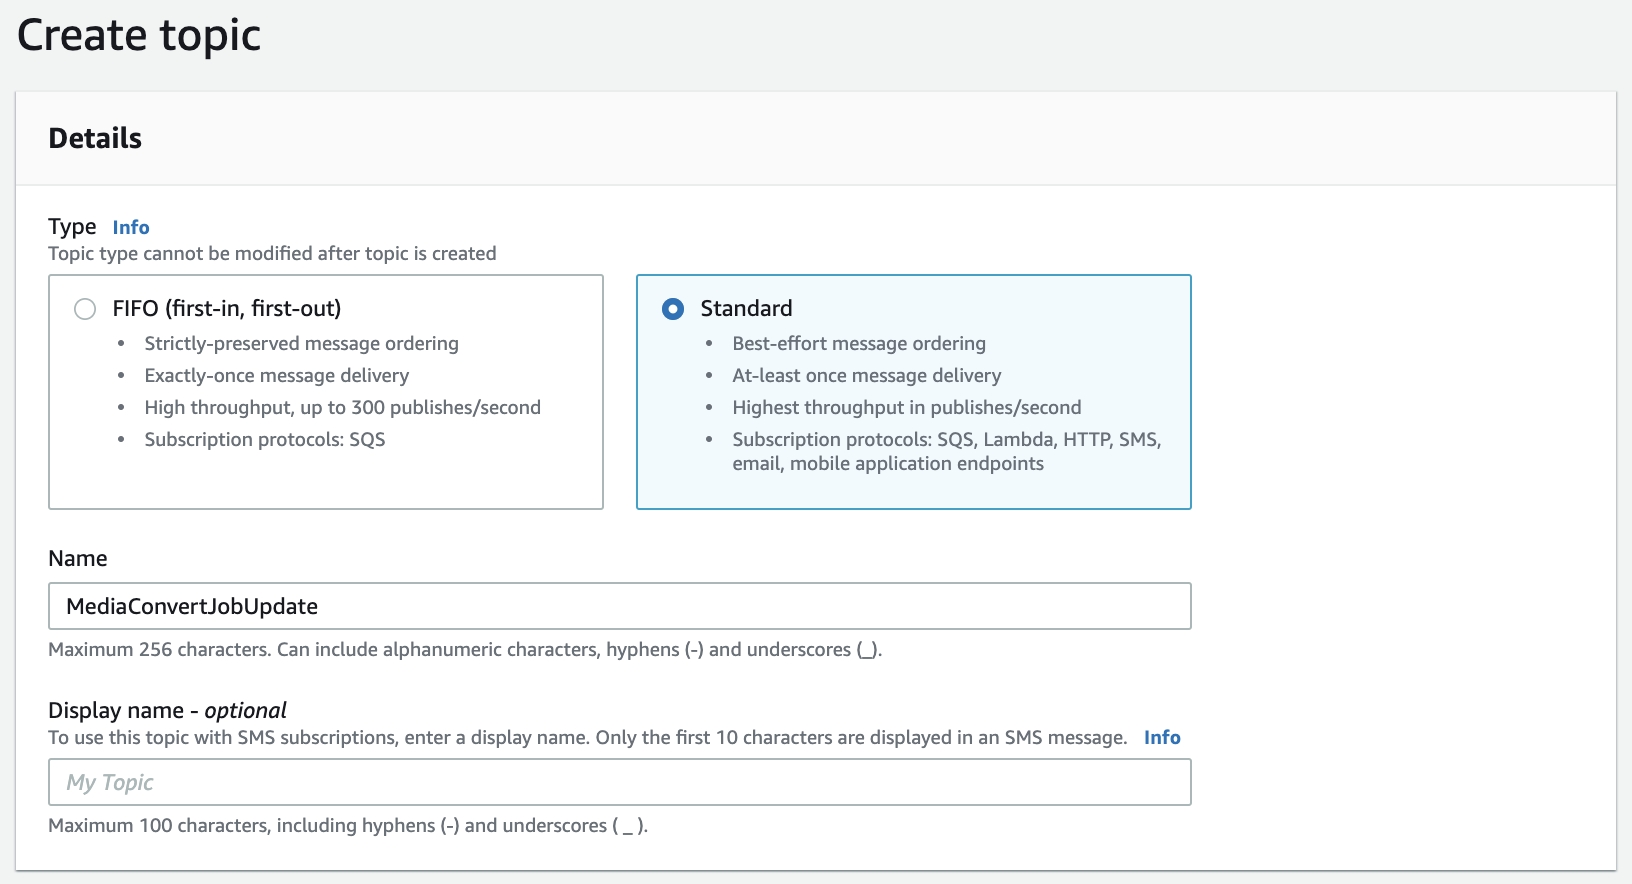This screenshot has width=1632, height=884.
Task: Select the Standard topic type radio button
Action: tap(673, 309)
